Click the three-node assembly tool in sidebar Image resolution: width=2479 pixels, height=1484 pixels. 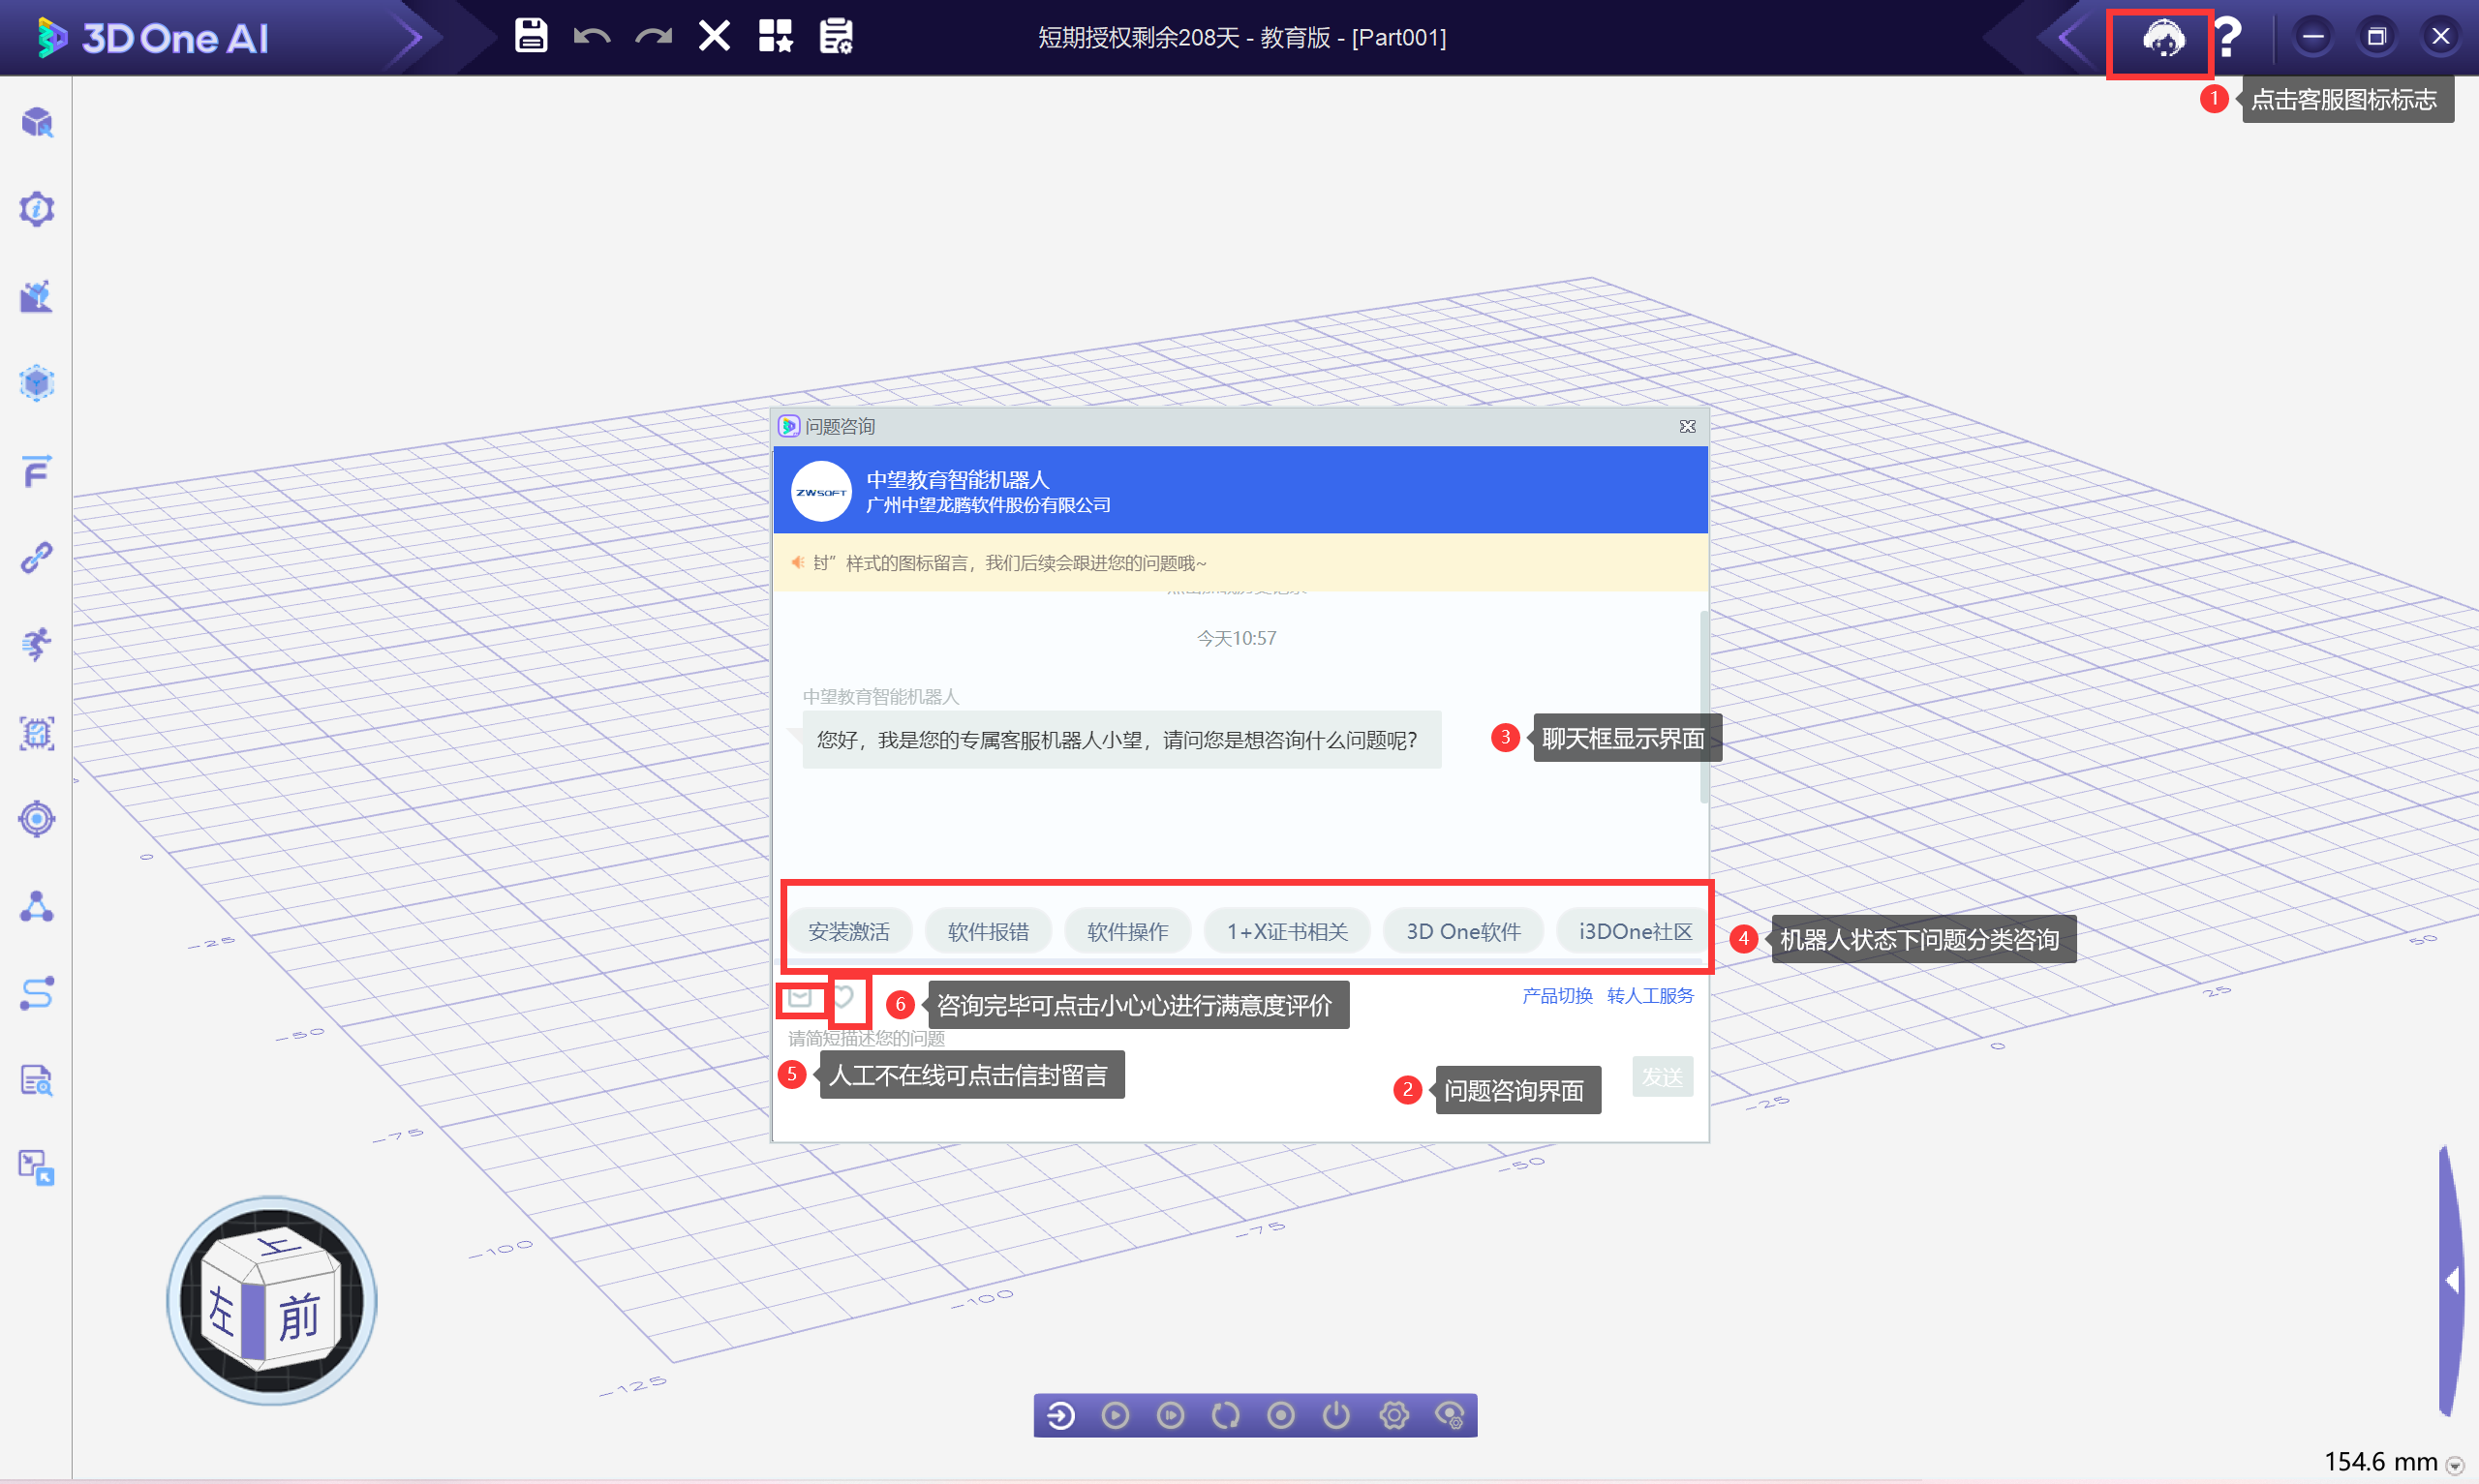(x=37, y=906)
